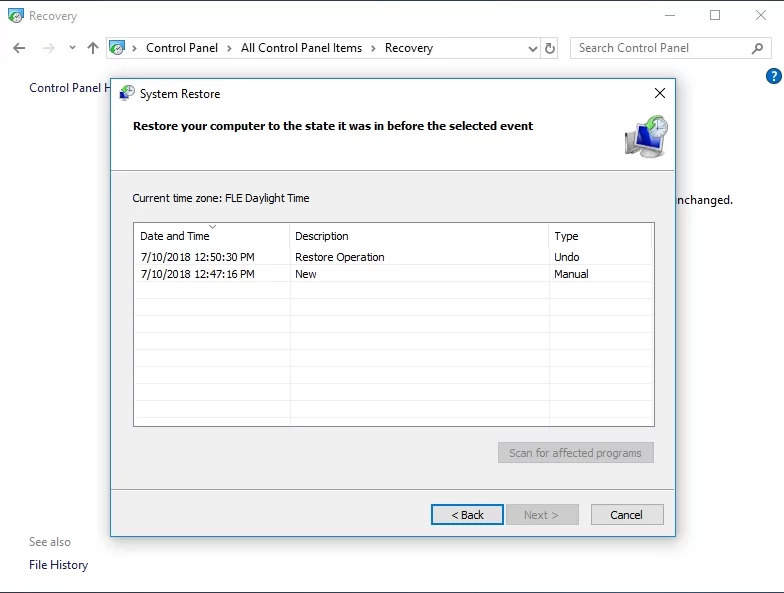Click the System Restore title bar icon
Image resolution: width=784 pixels, height=593 pixels.
(127, 93)
